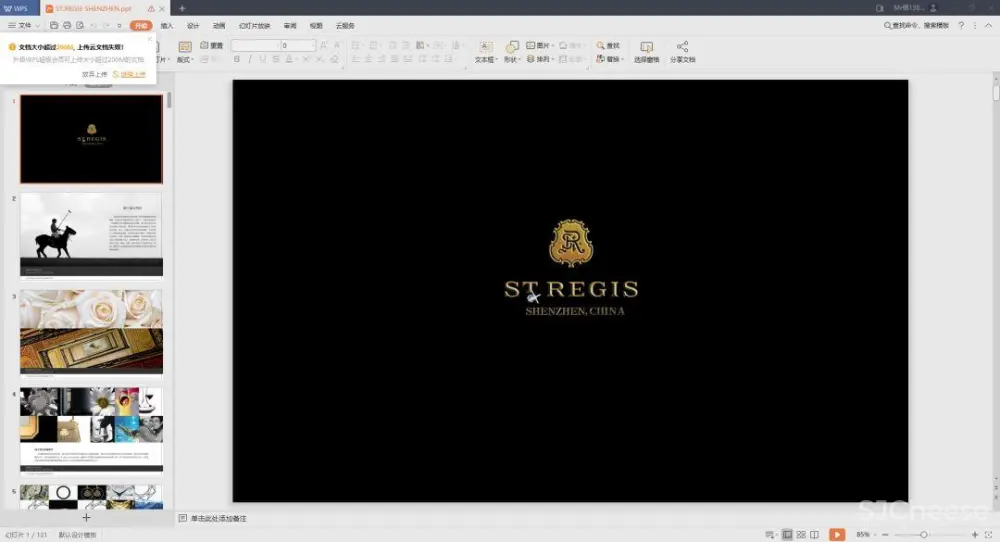Open the Selection Pane (选择窗格) icon
Viewport: 1000px width, 542px height.
646,47
